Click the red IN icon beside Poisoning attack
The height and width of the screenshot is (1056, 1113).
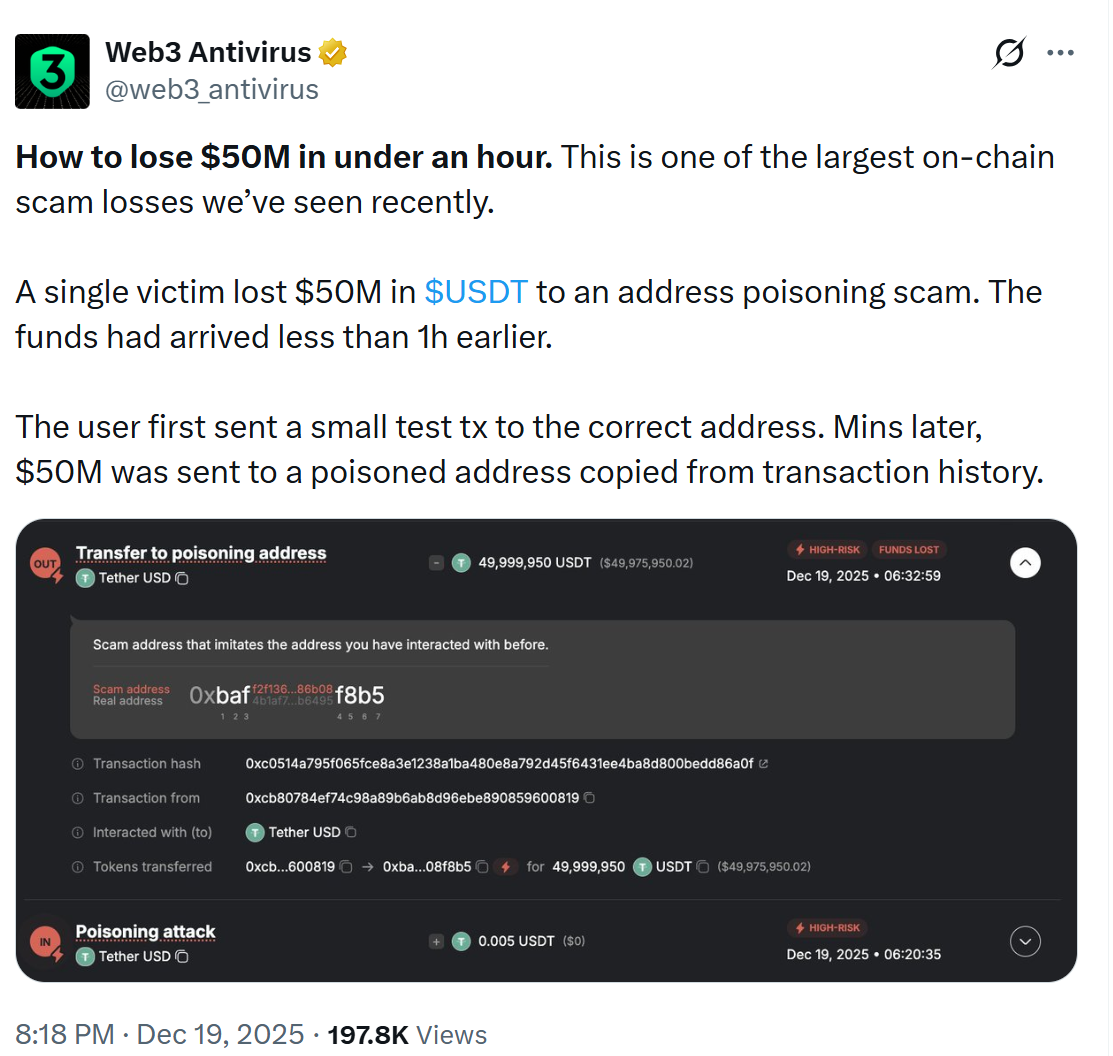[x=43, y=941]
